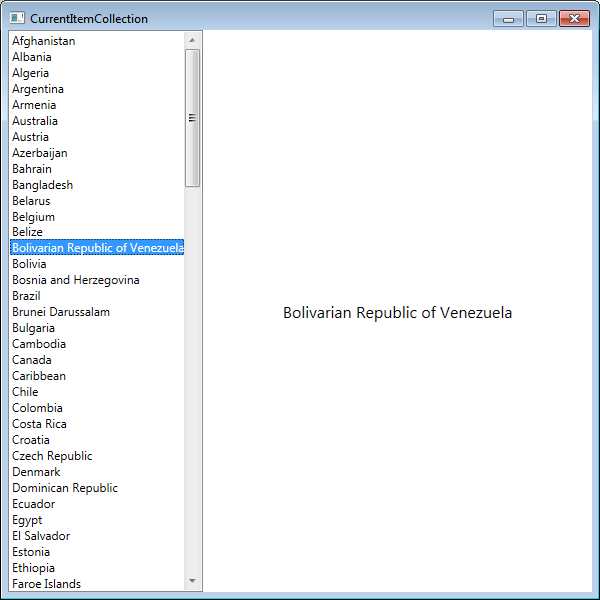
Task: Select Bulgaria in the list
Action: [97, 328]
